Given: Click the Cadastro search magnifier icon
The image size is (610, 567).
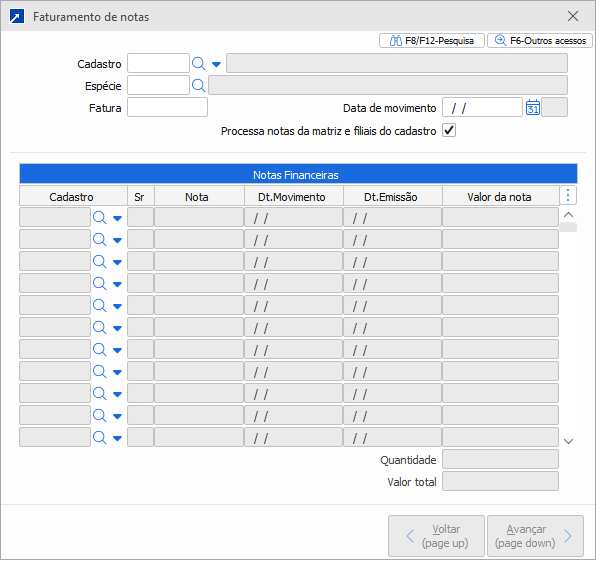Looking at the screenshot, I should point(198,64).
